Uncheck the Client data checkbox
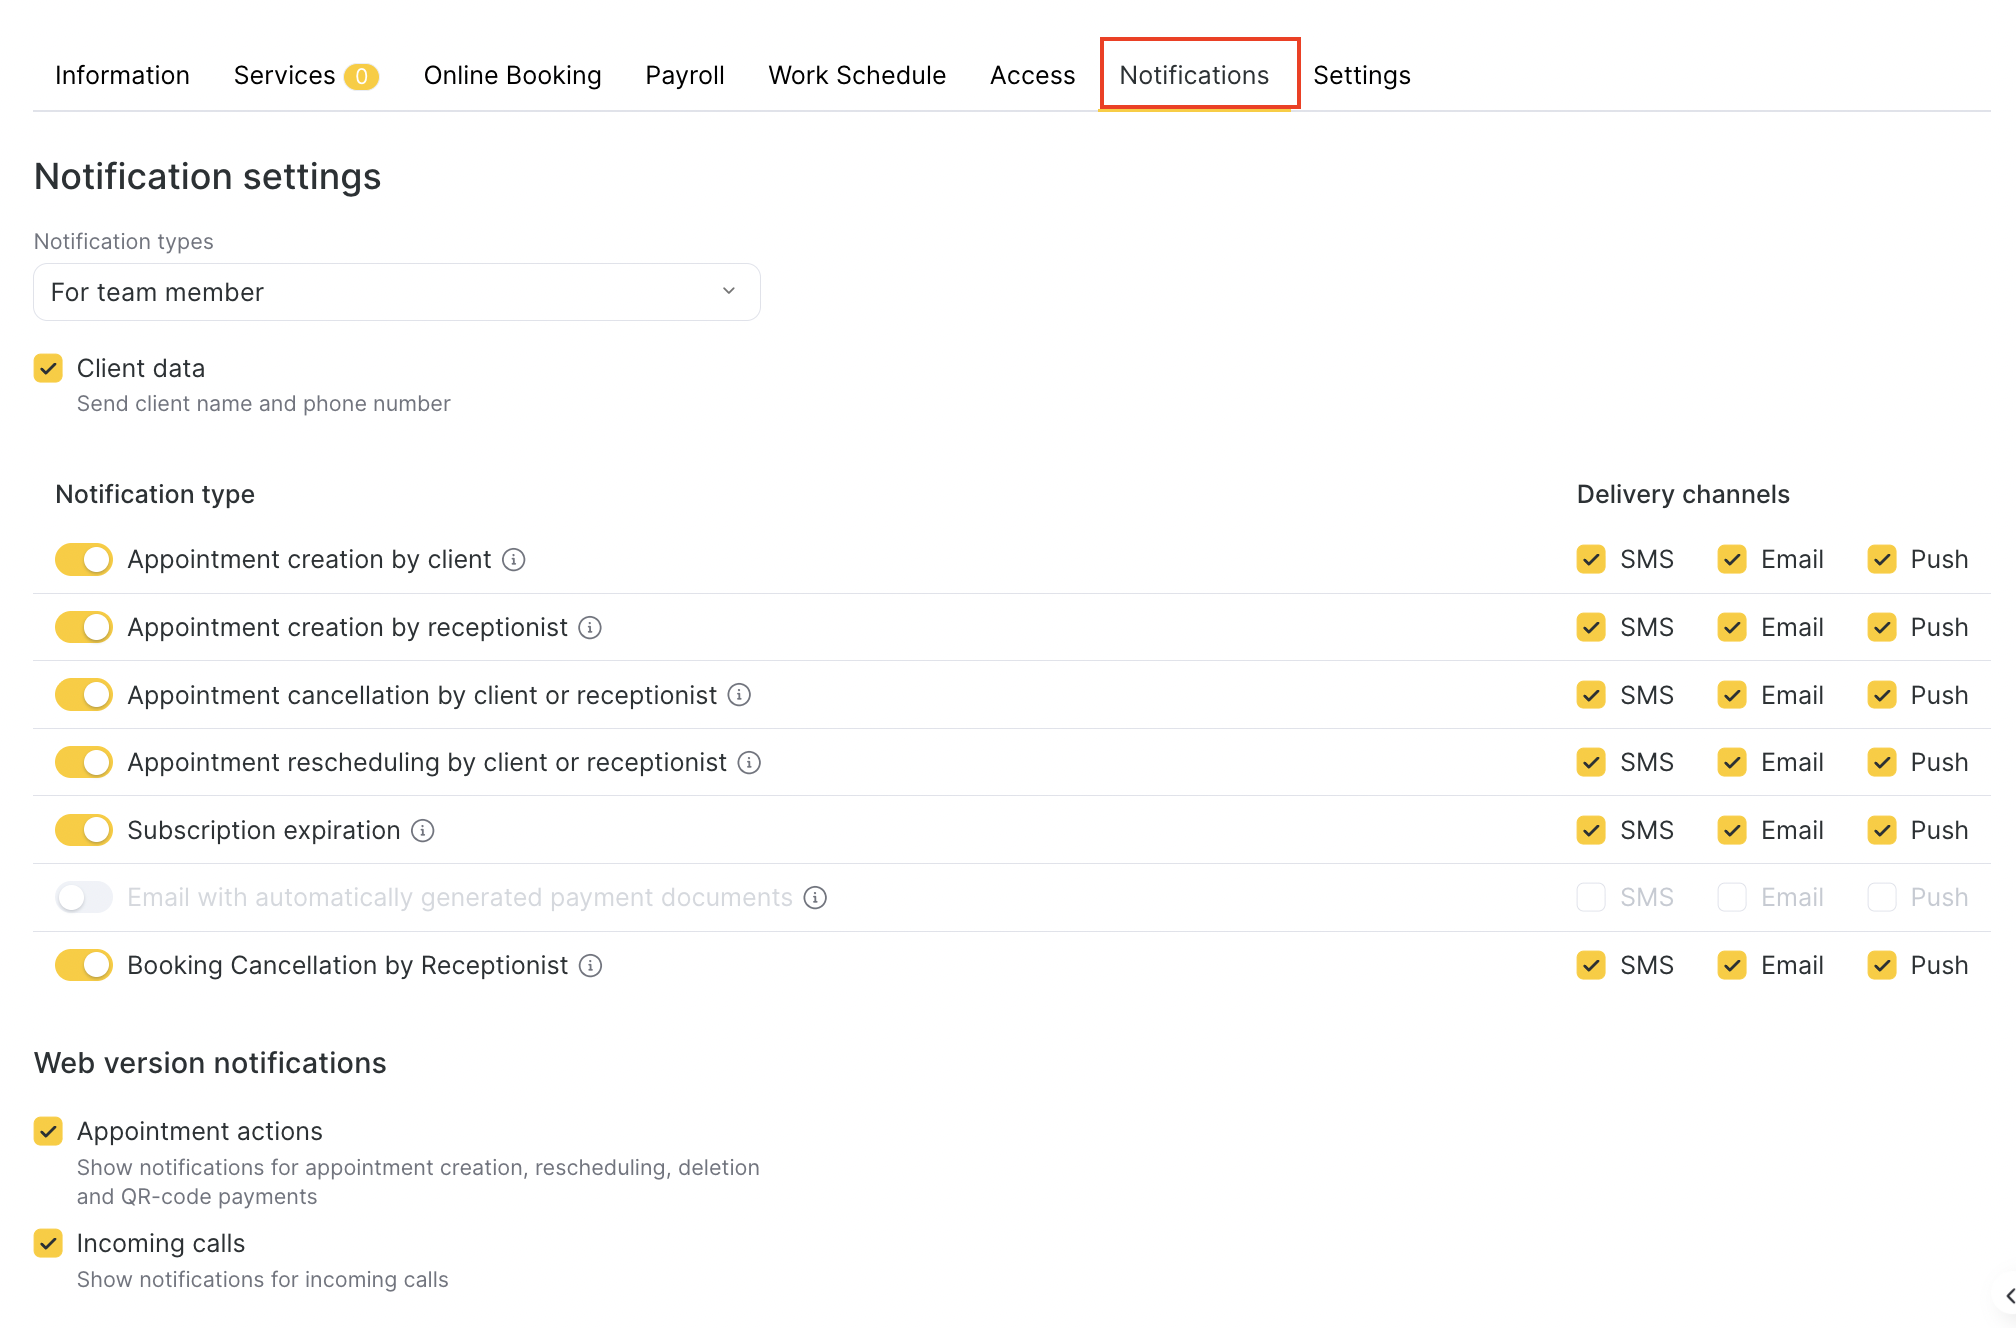 [48, 368]
